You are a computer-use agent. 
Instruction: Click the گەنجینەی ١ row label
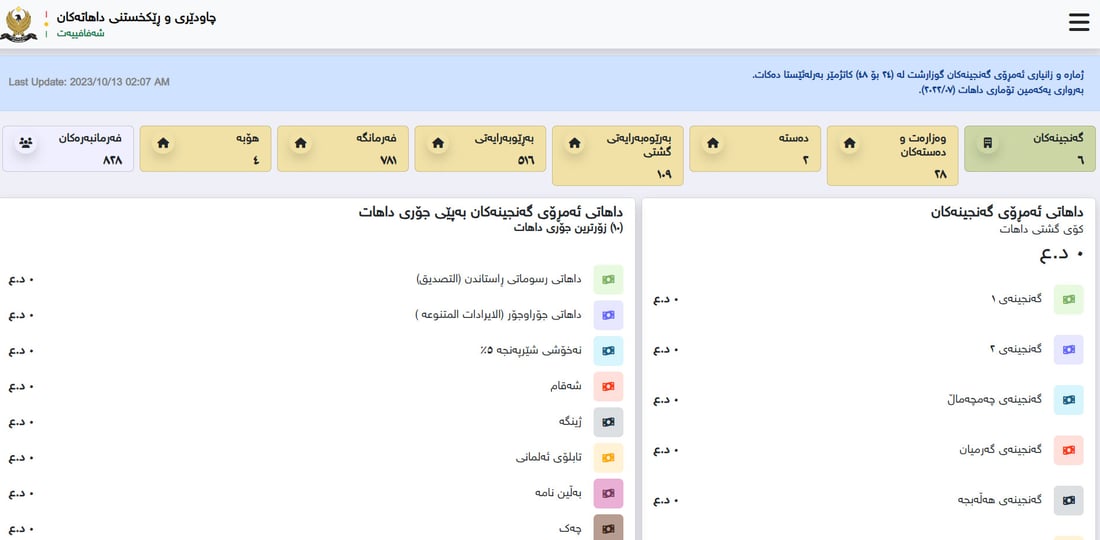[x=1015, y=299]
